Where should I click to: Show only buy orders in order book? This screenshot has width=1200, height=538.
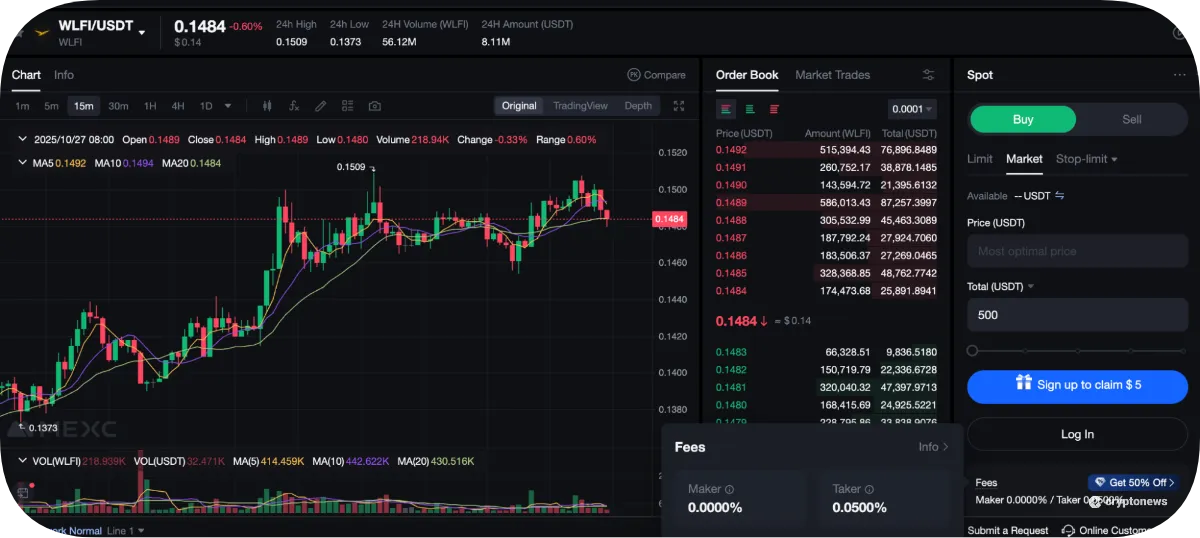(x=750, y=109)
